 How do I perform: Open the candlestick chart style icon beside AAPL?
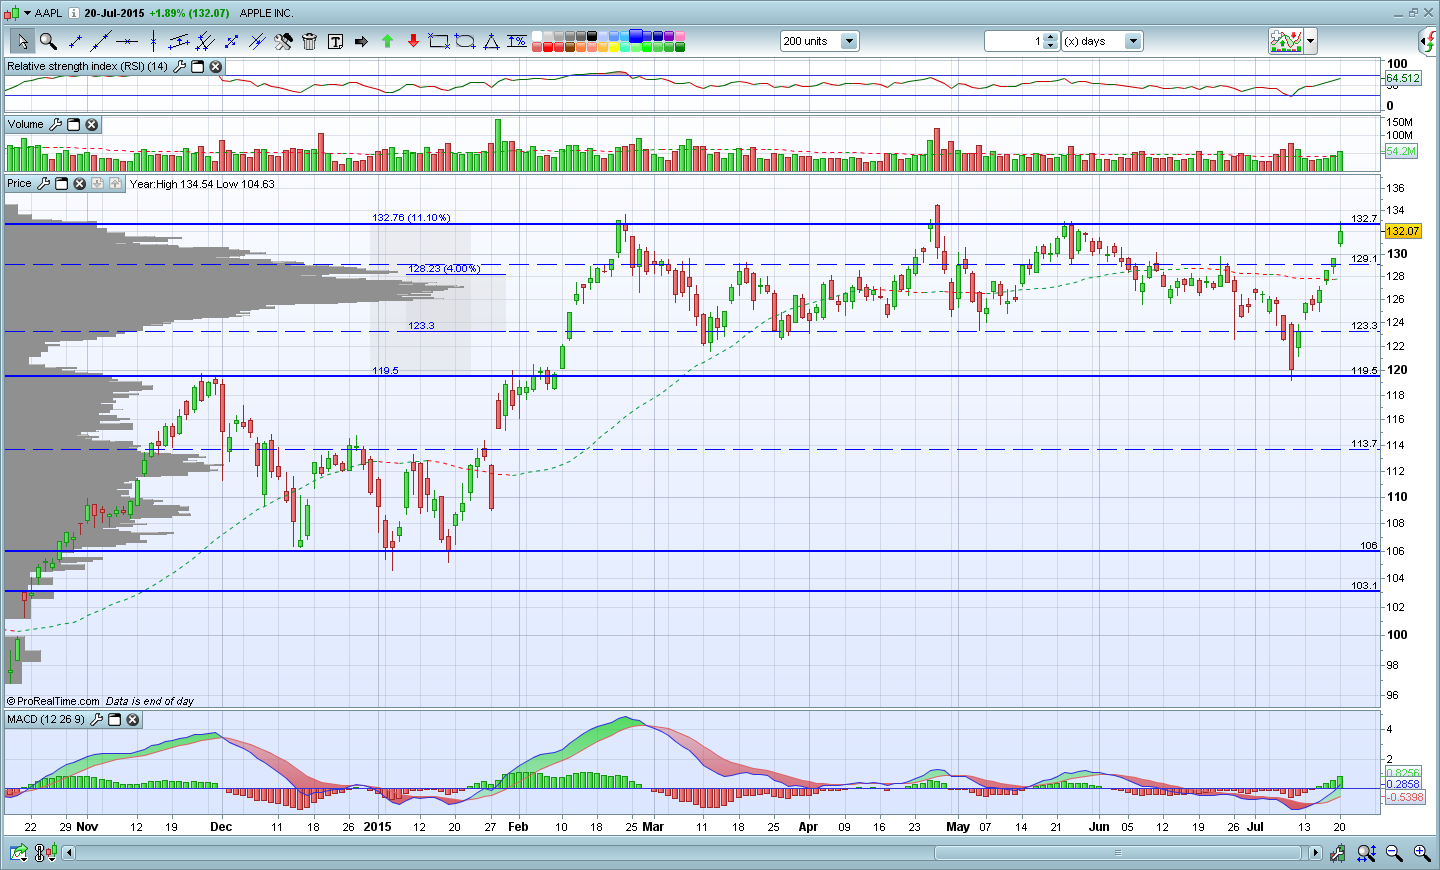pyautogui.click(x=11, y=13)
